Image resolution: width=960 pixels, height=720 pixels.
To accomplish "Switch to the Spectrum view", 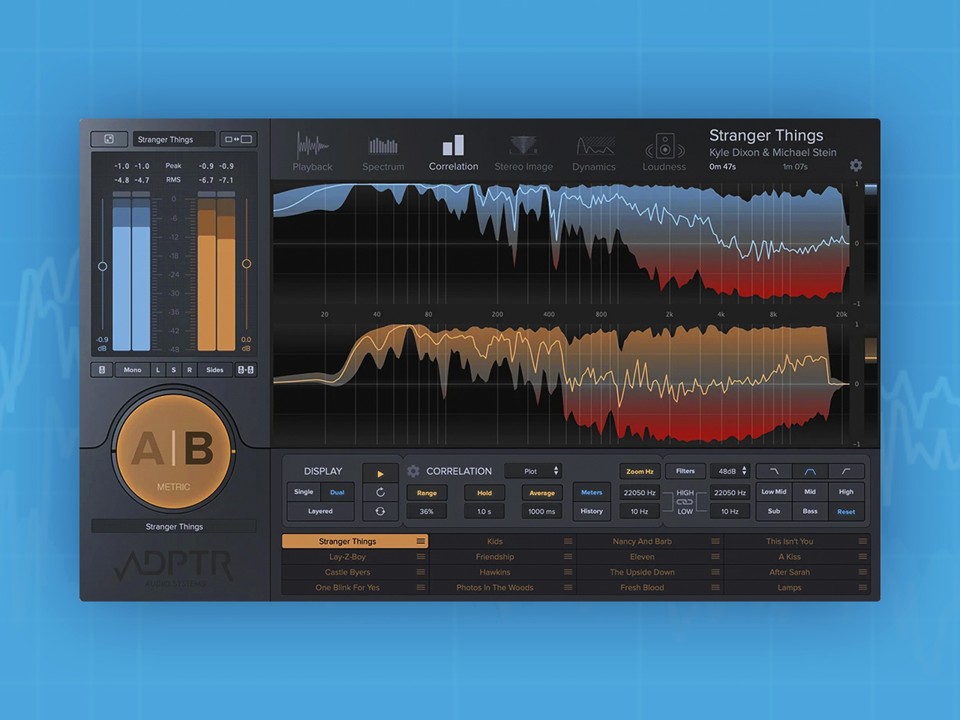I will (383, 152).
